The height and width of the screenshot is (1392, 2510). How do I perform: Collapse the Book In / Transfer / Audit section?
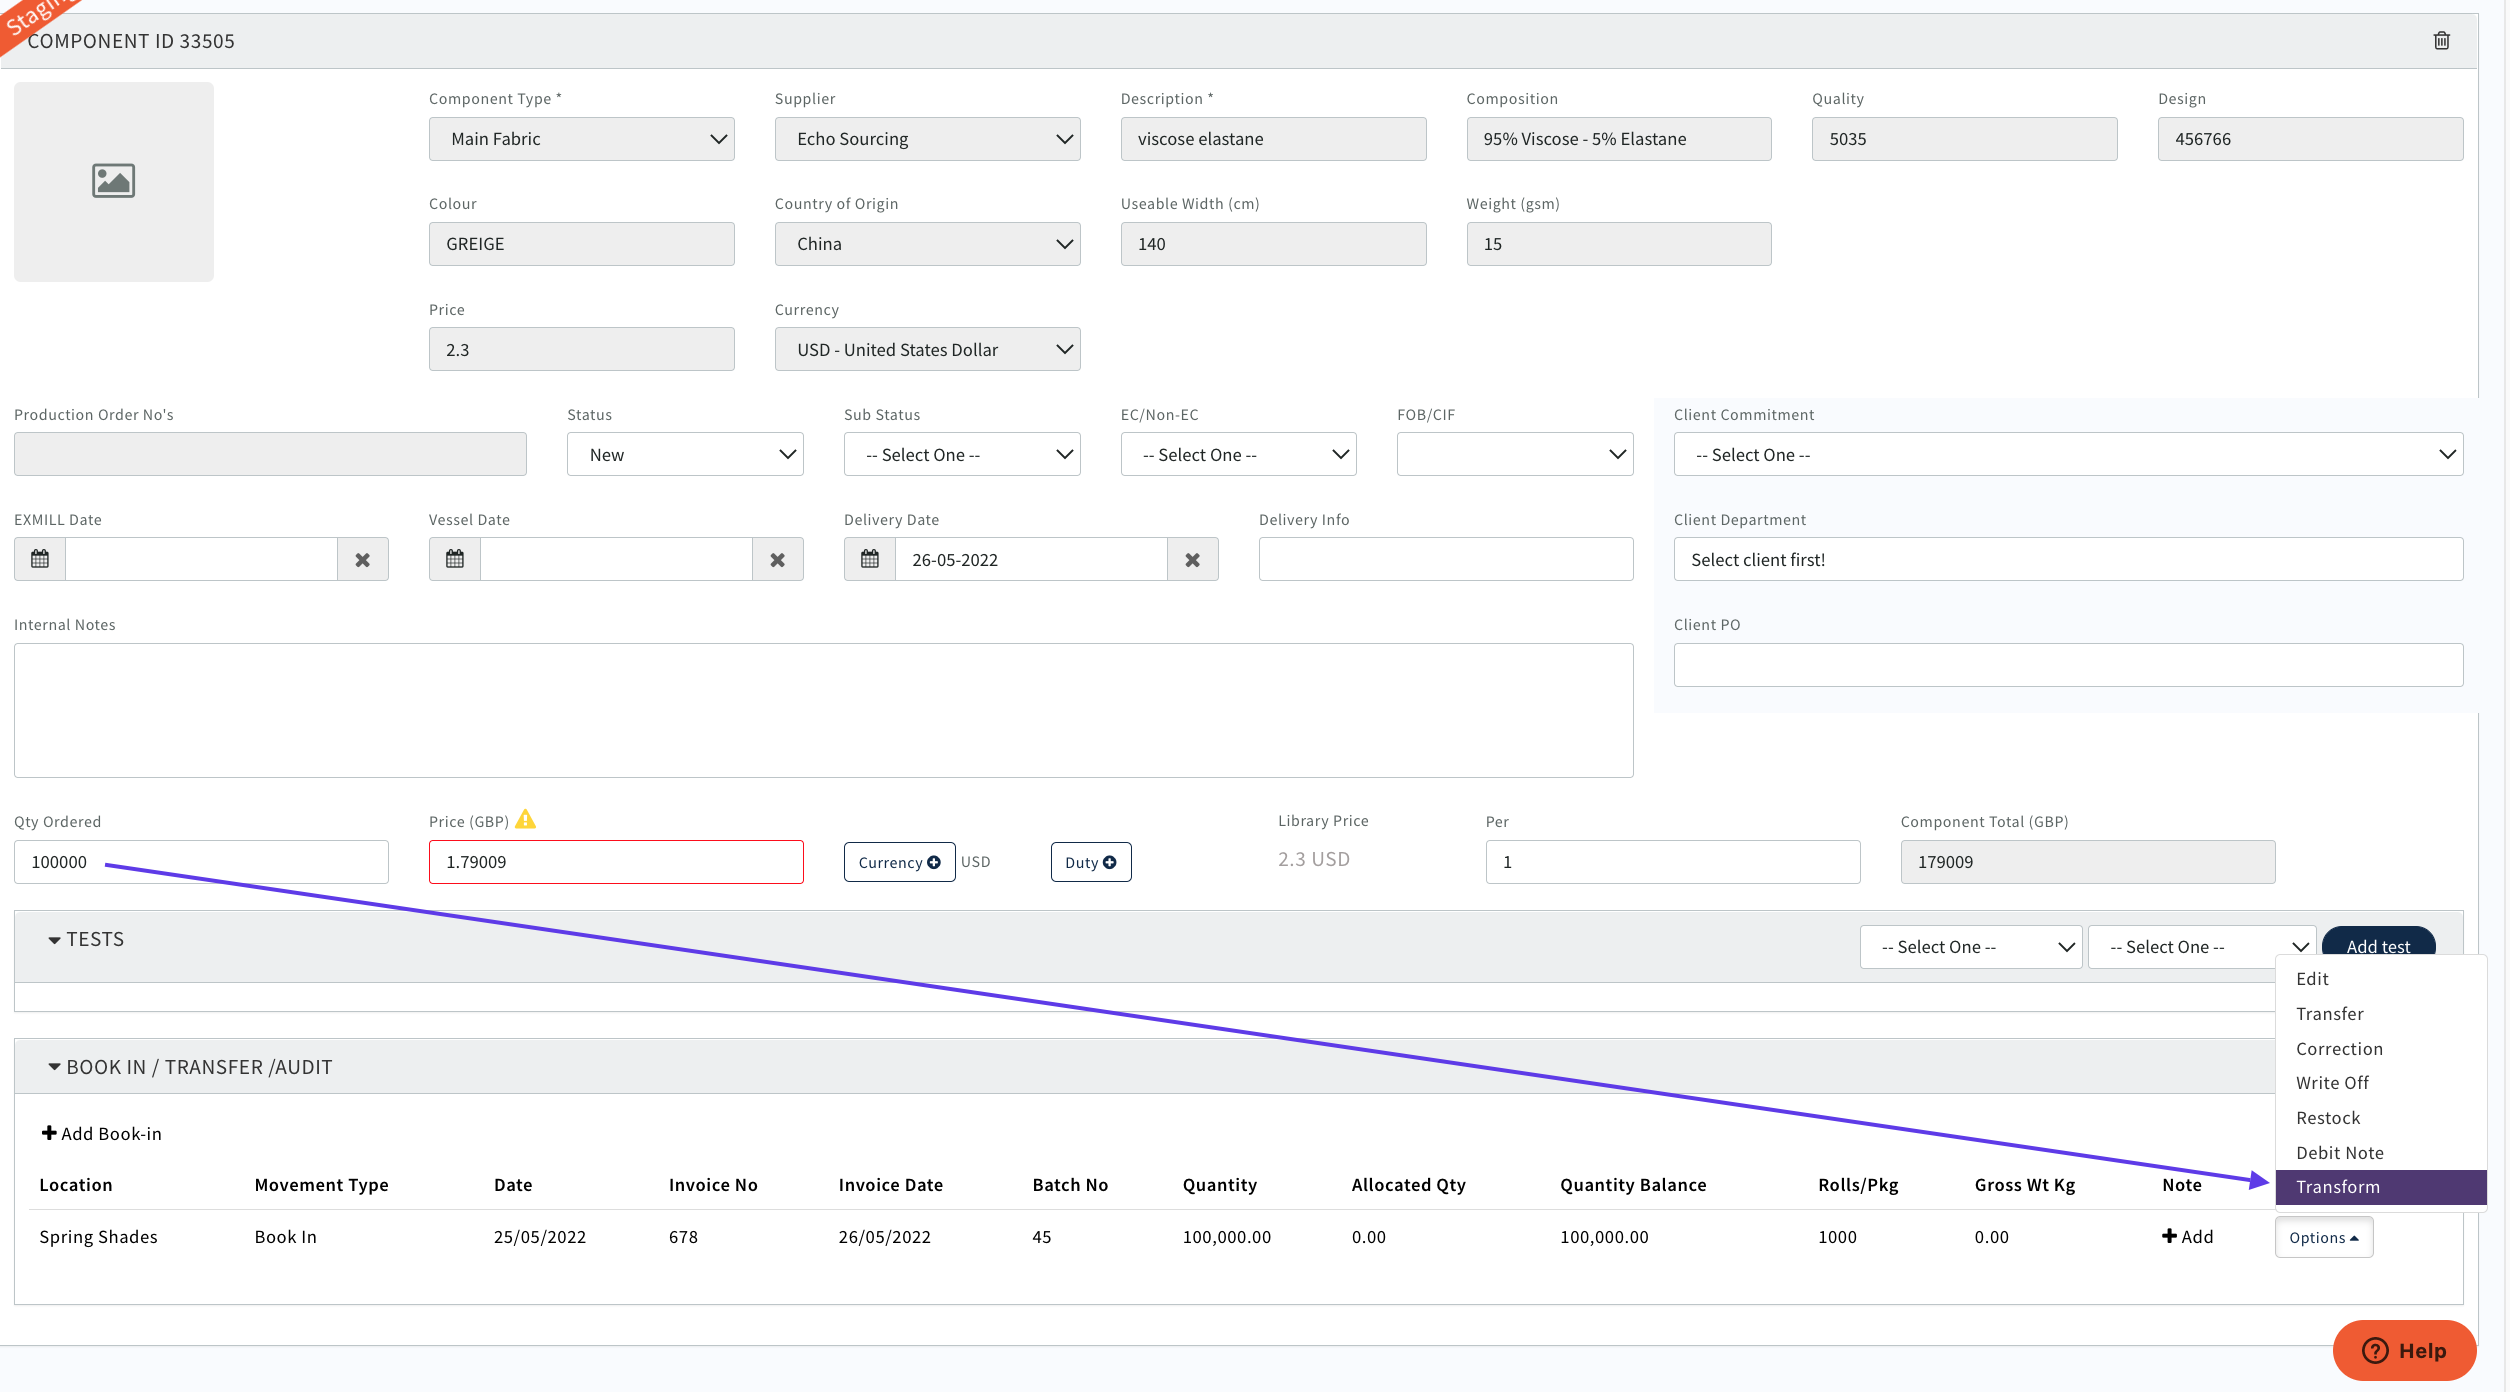point(190,1067)
